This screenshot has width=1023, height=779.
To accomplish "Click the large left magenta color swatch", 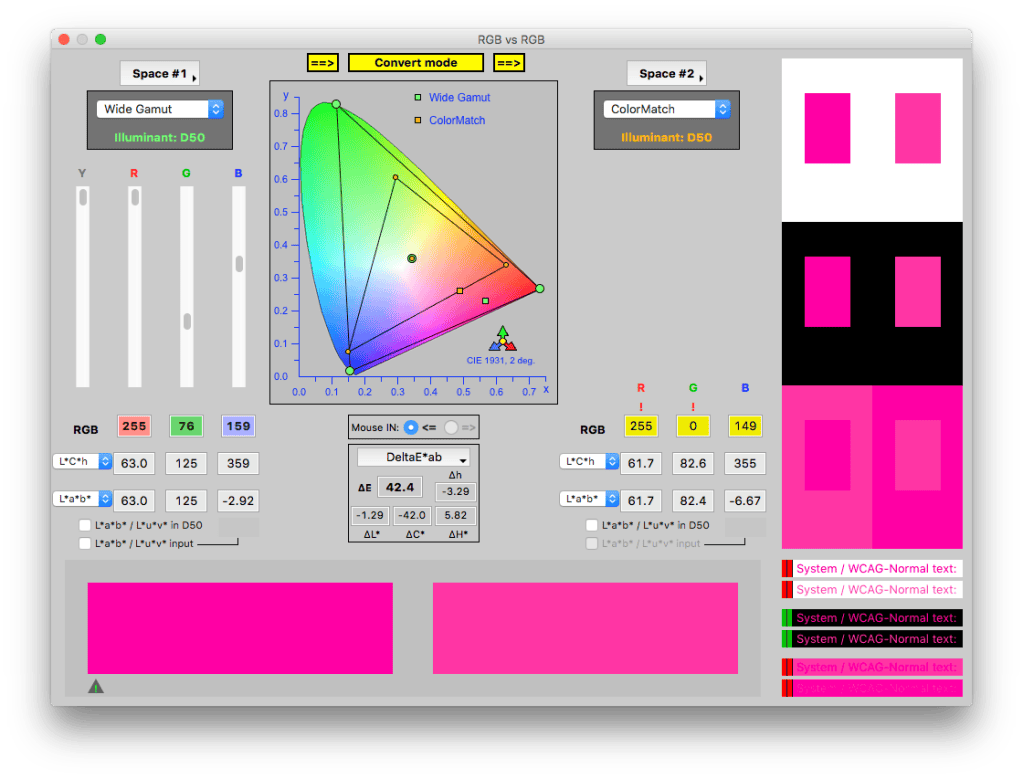I will point(240,628).
